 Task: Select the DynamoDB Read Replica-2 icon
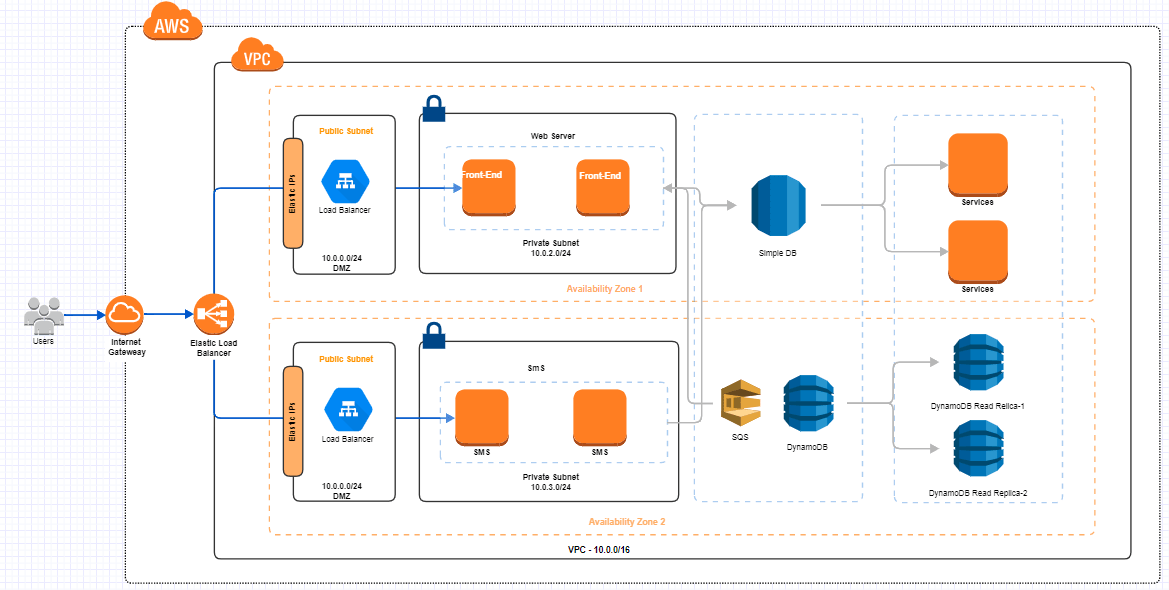978,448
